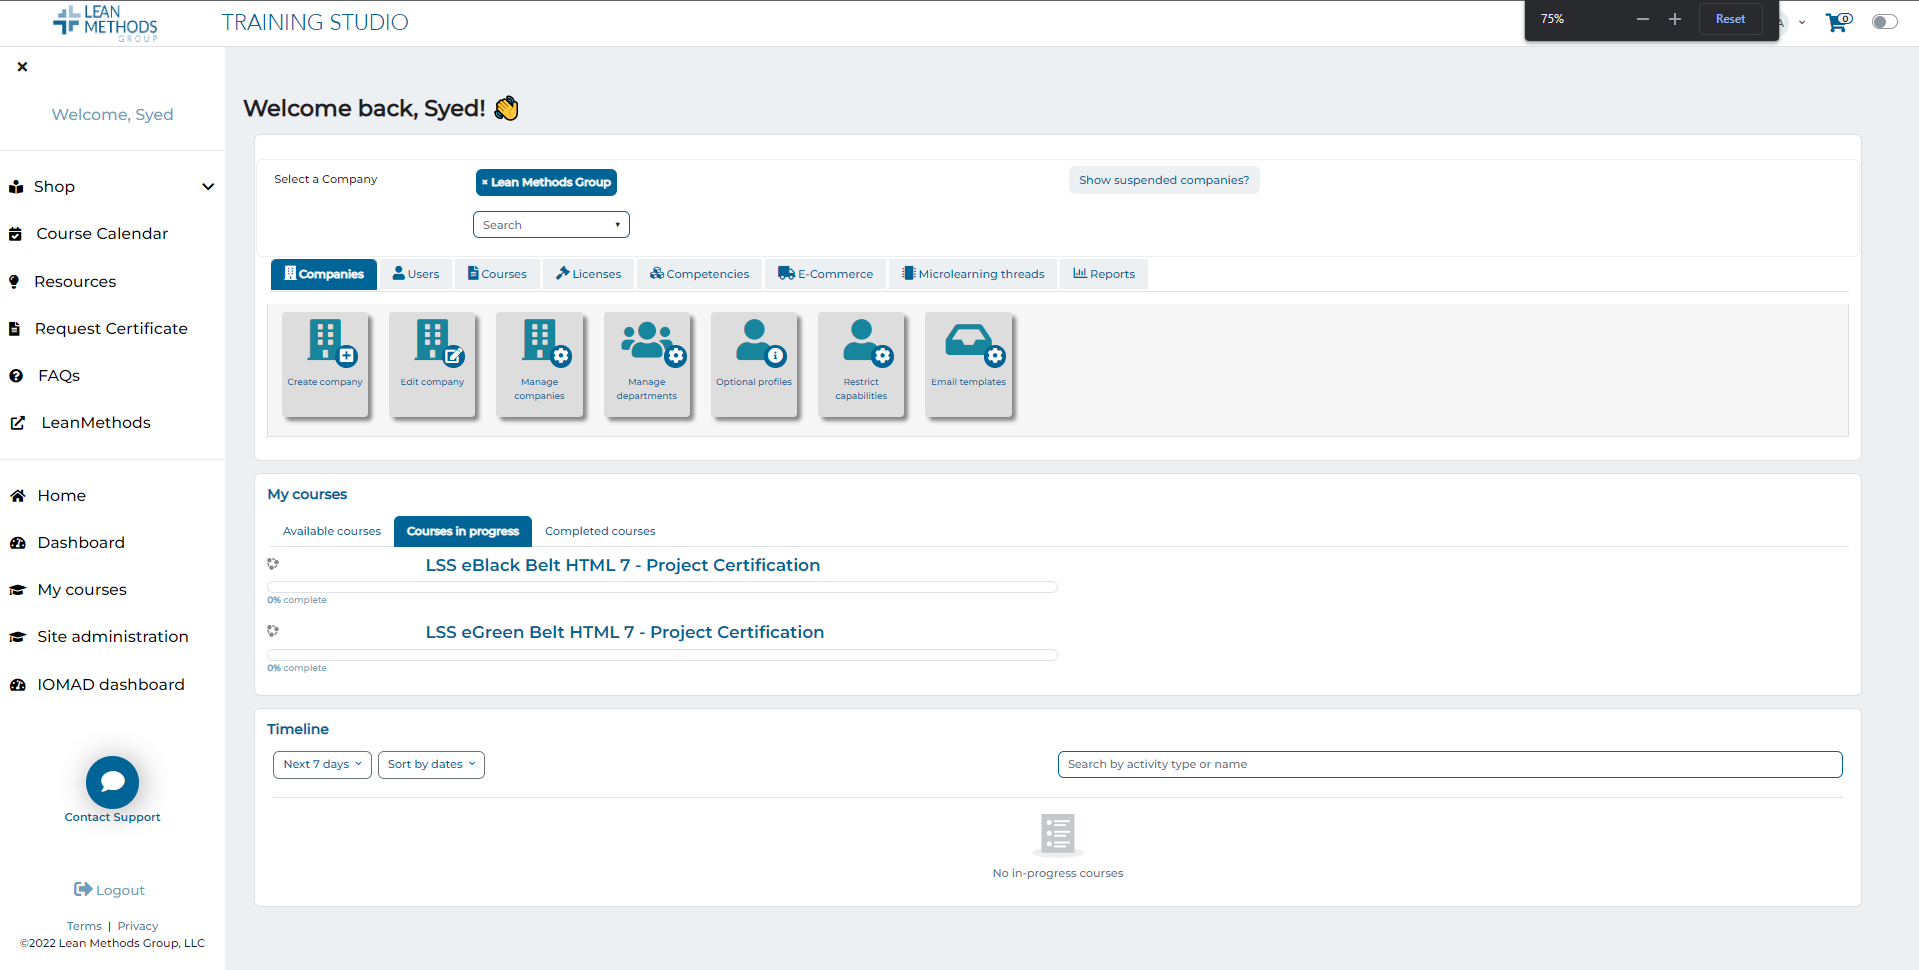Open the Optional profiles tile

(x=754, y=363)
